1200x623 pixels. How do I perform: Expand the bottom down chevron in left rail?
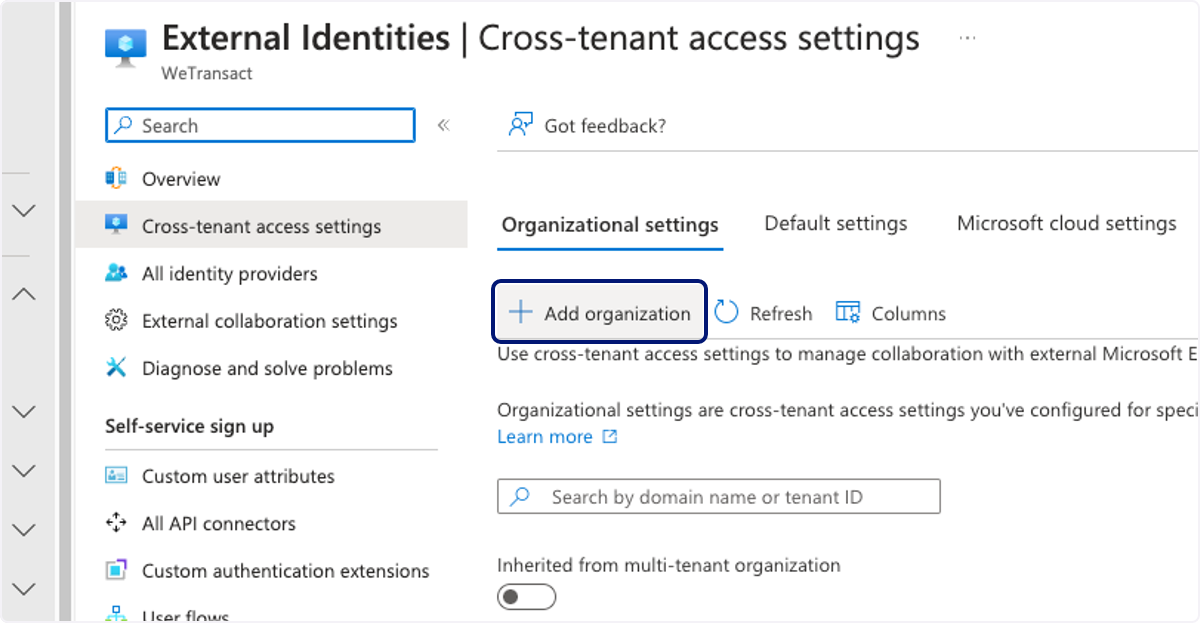tap(24, 589)
